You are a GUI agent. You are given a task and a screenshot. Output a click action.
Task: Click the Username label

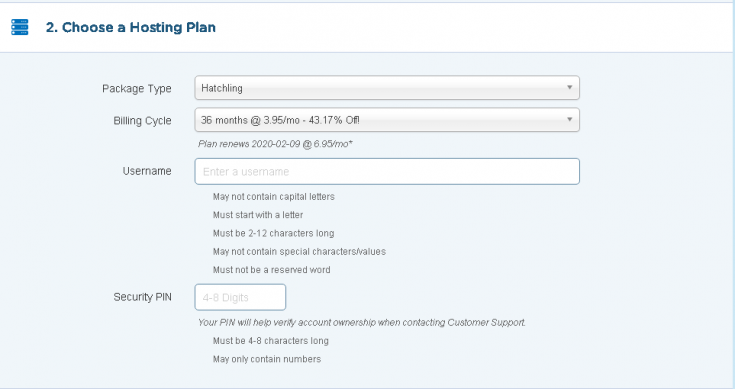click(147, 171)
